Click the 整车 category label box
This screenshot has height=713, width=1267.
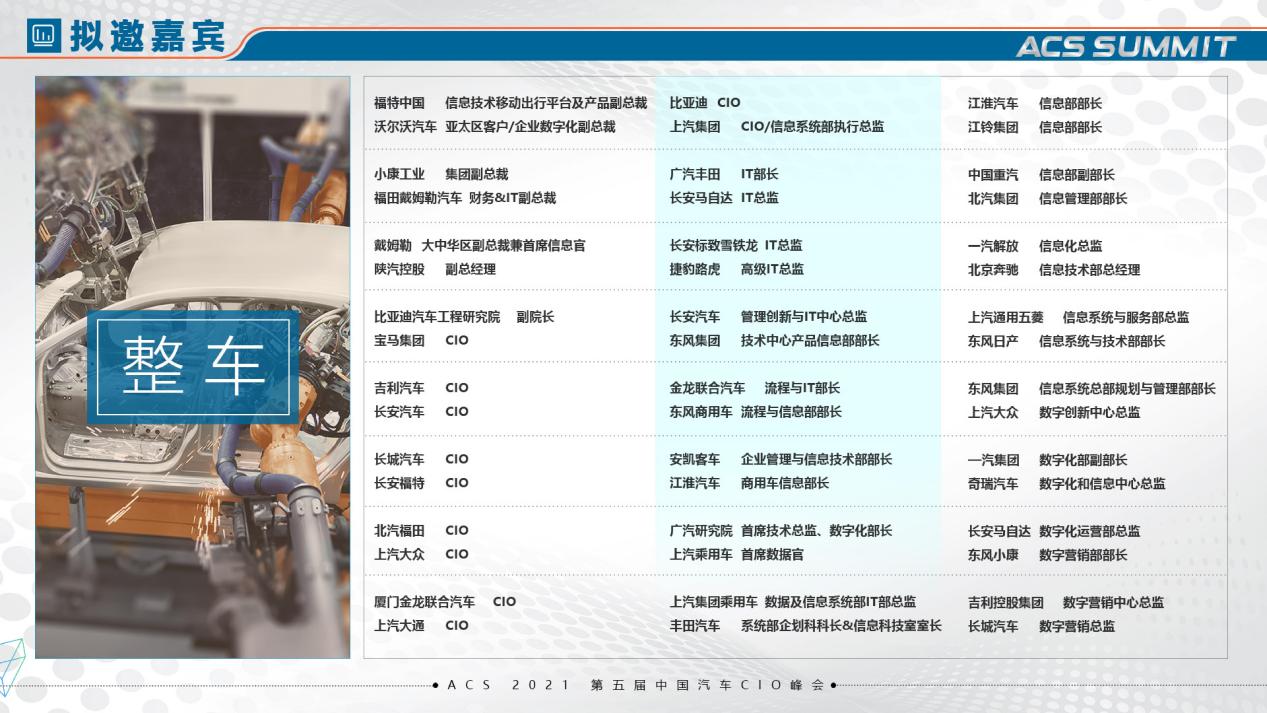pos(192,365)
